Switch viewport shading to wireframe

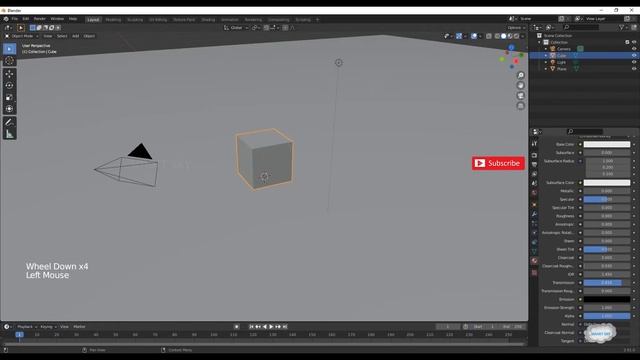pyautogui.click(x=497, y=36)
